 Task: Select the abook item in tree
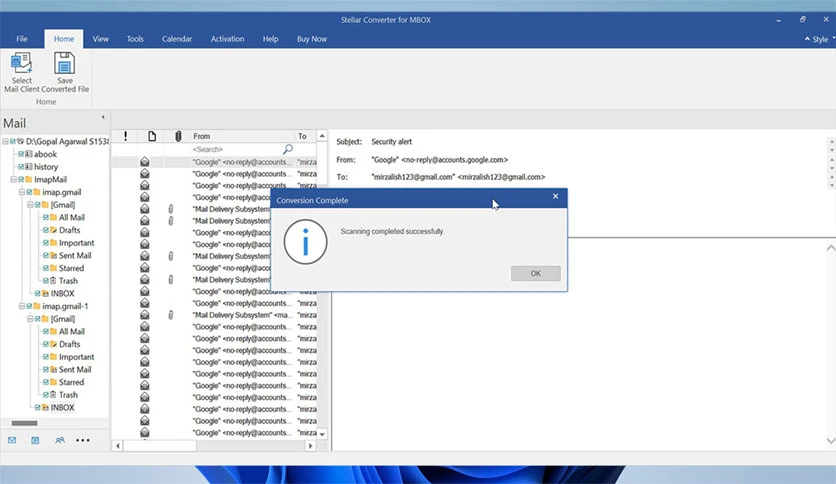45,154
